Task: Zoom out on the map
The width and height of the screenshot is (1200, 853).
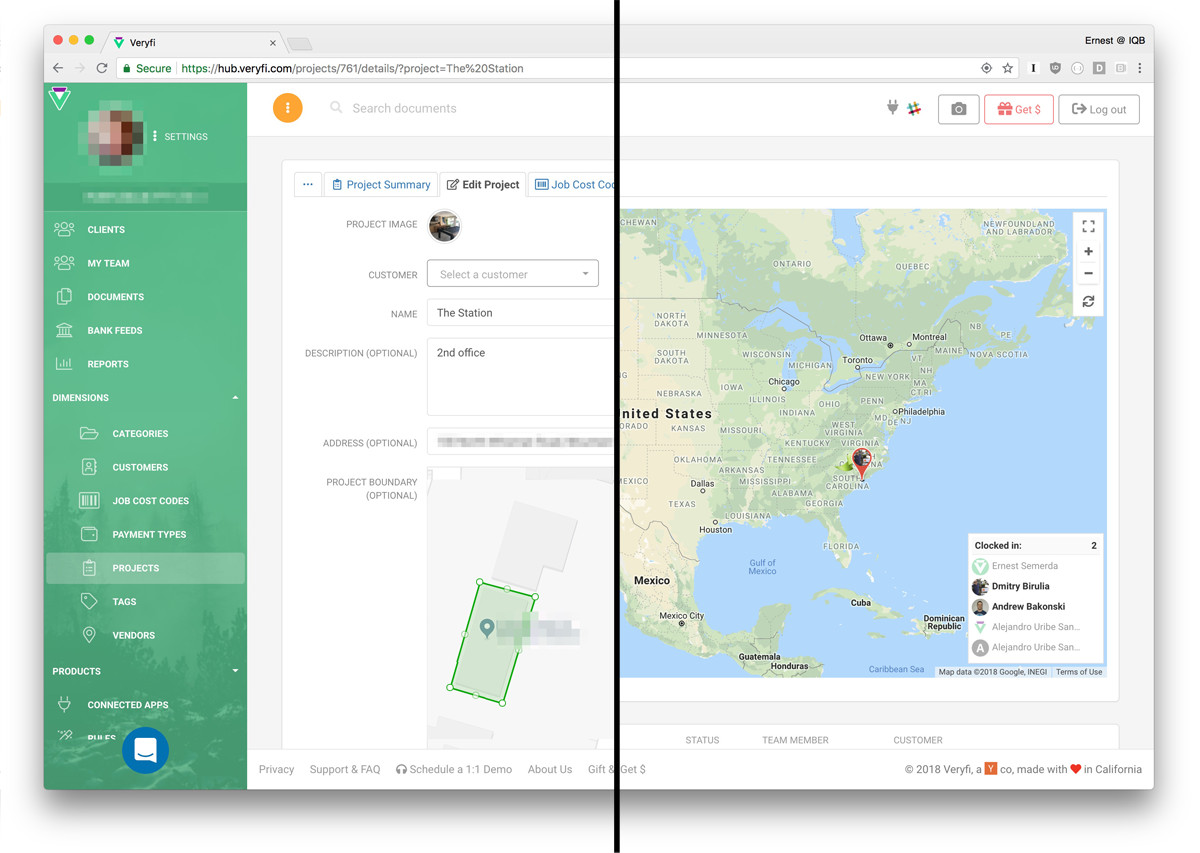Action: [x=1088, y=273]
